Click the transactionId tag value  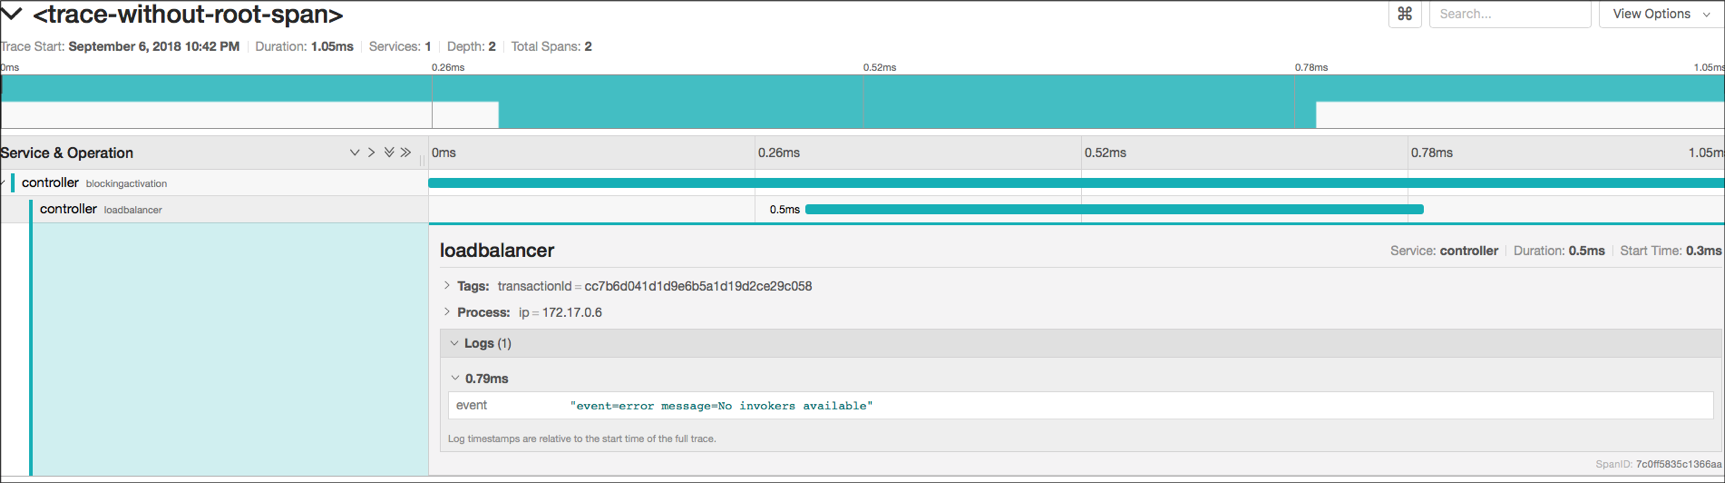(x=698, y=286)
